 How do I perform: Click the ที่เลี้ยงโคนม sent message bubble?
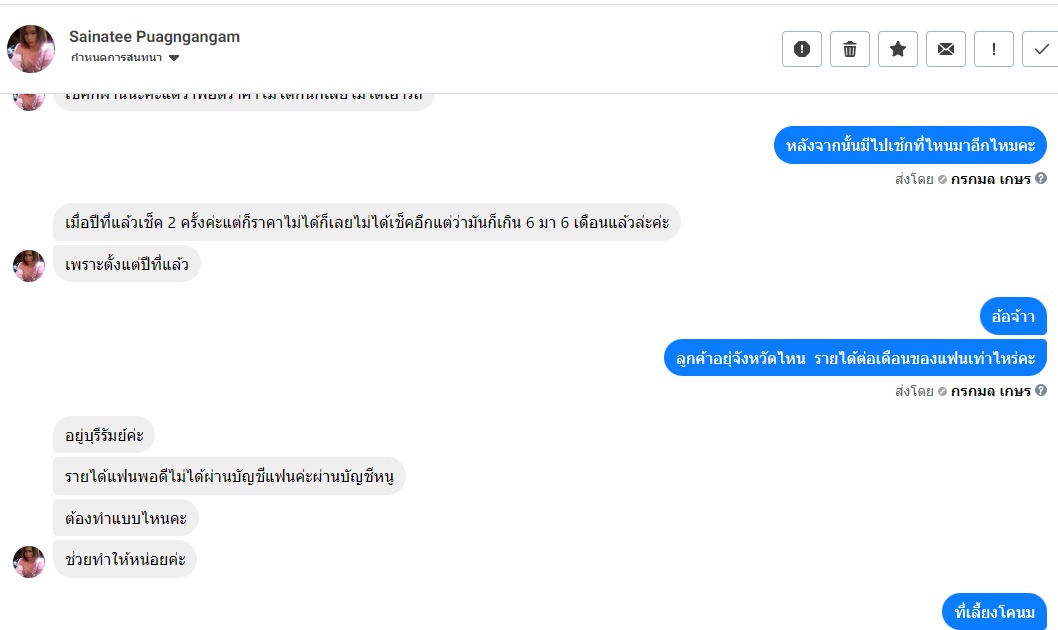pos(994,612)
